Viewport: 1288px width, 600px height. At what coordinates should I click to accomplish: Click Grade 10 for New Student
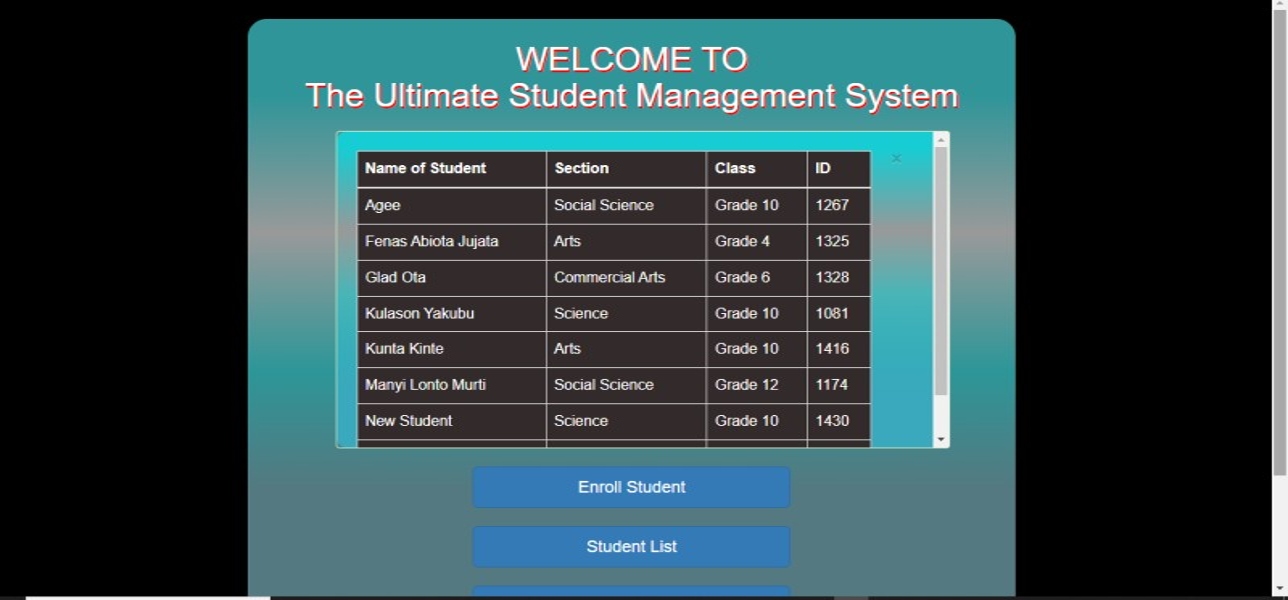[746, 420]
